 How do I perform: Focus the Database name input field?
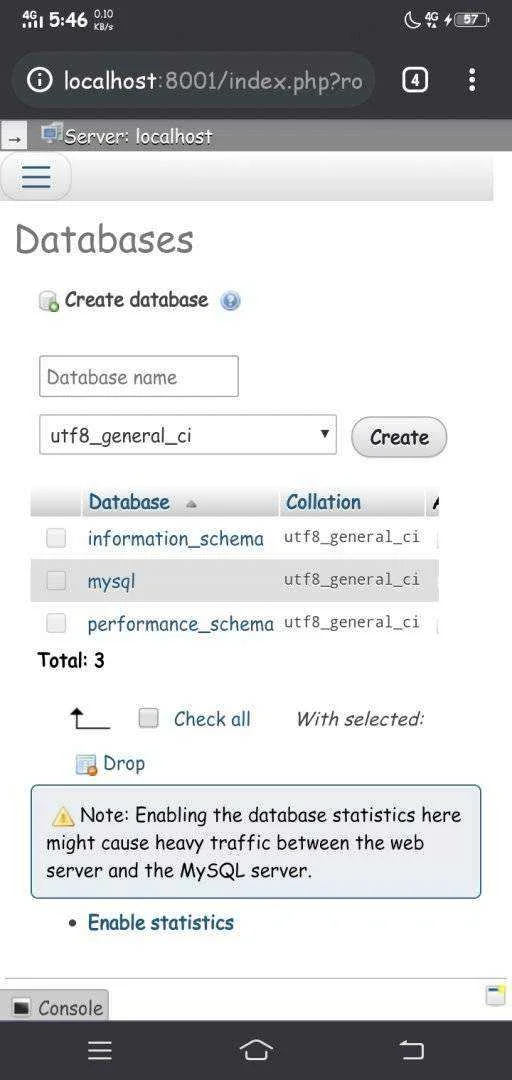[139, 376]
